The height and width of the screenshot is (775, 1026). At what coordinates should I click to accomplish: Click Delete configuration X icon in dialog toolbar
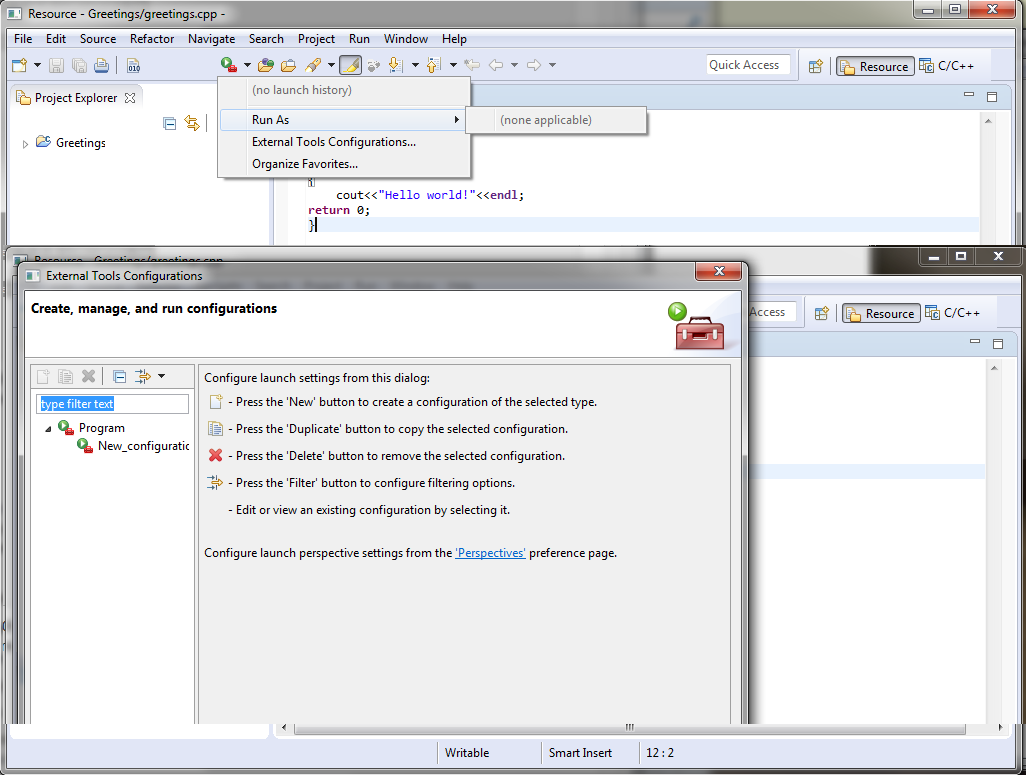click(x=88, y=376)
